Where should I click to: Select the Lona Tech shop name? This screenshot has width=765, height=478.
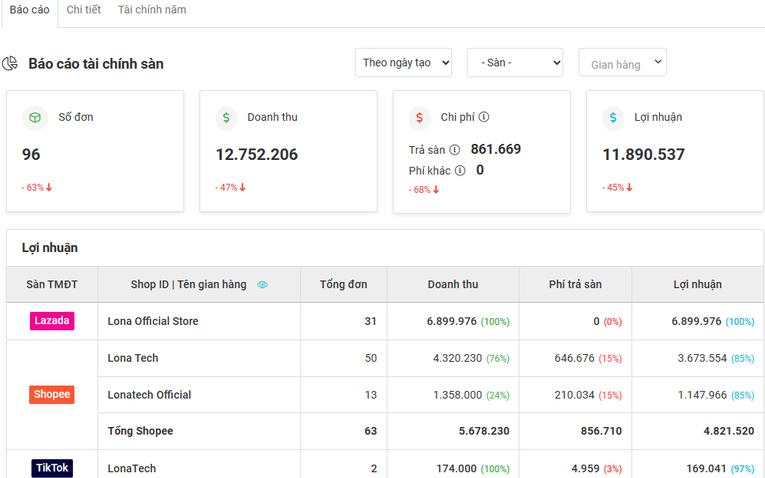click(x=133, y=358)
